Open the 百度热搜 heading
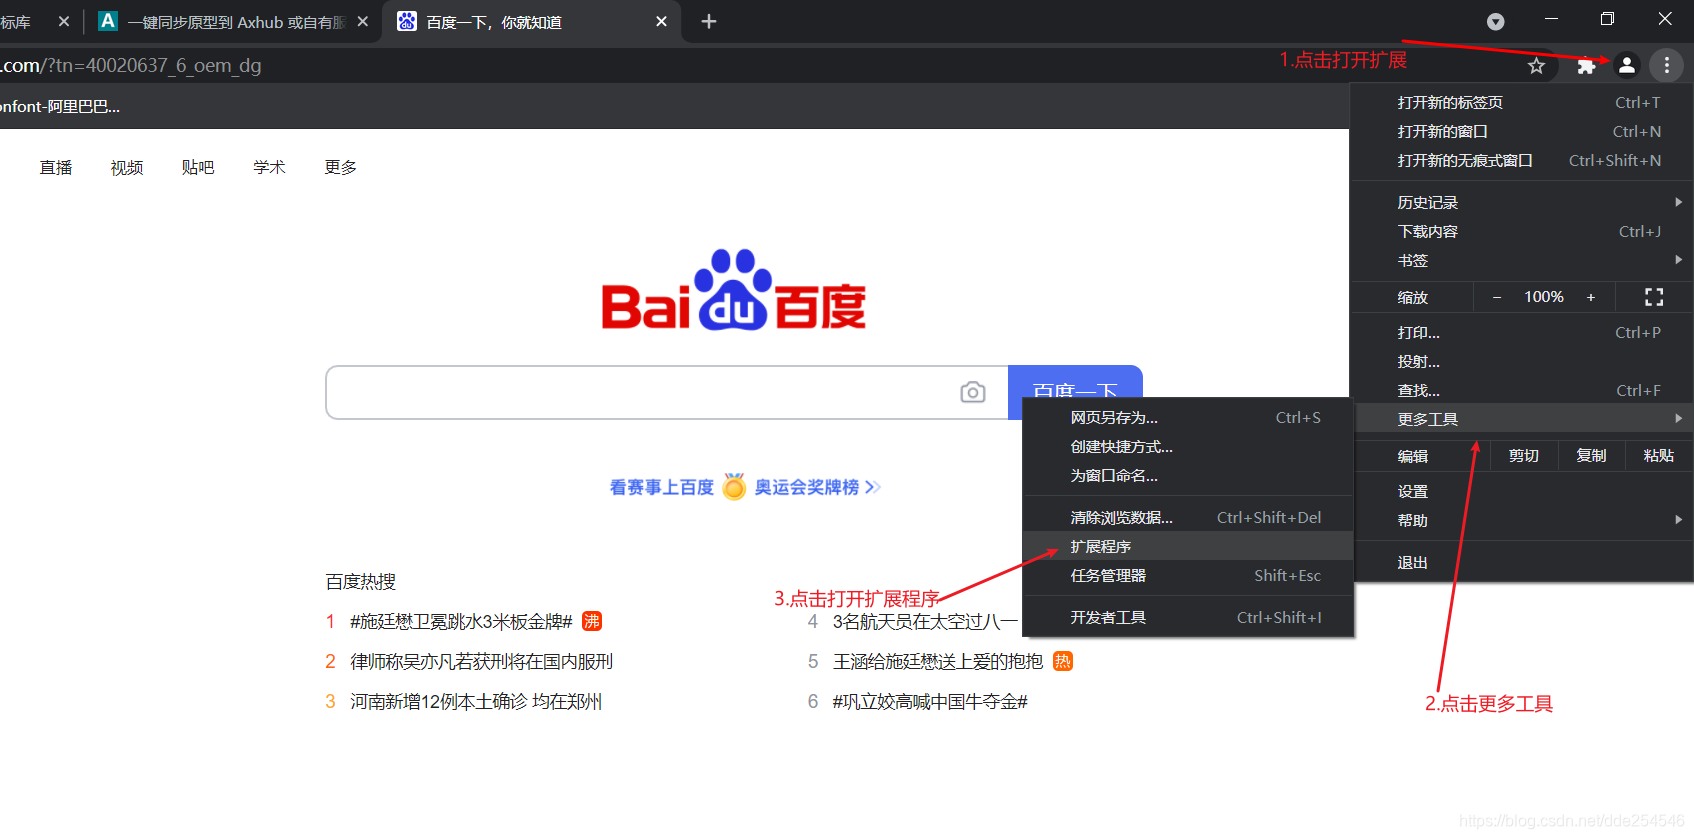Viewport: 1694px width, 839px height. 361,581
